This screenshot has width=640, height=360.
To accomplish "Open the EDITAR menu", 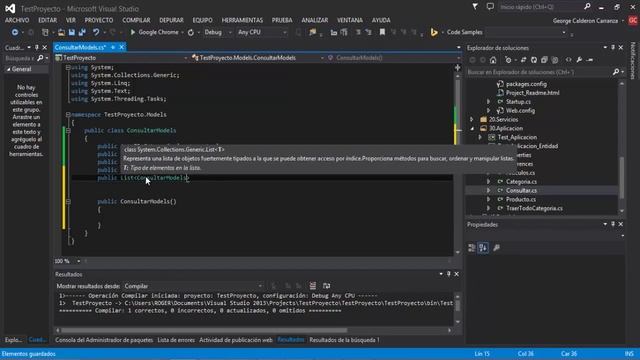I will coord(48,20).
